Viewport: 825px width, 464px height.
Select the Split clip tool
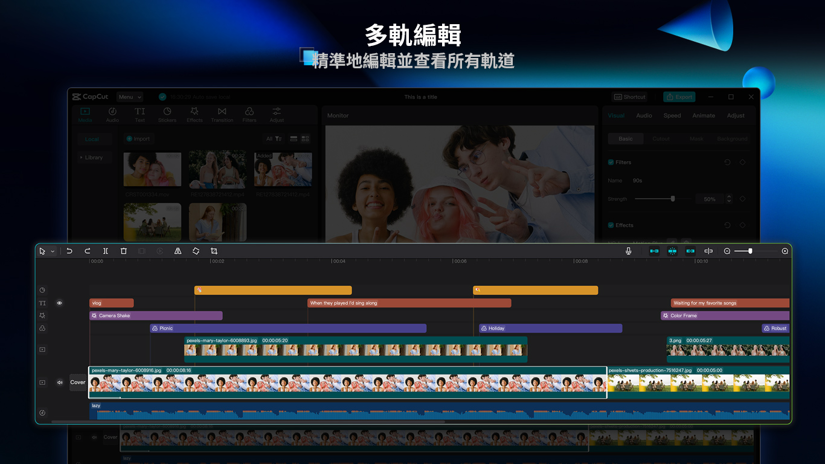point(105,251)
